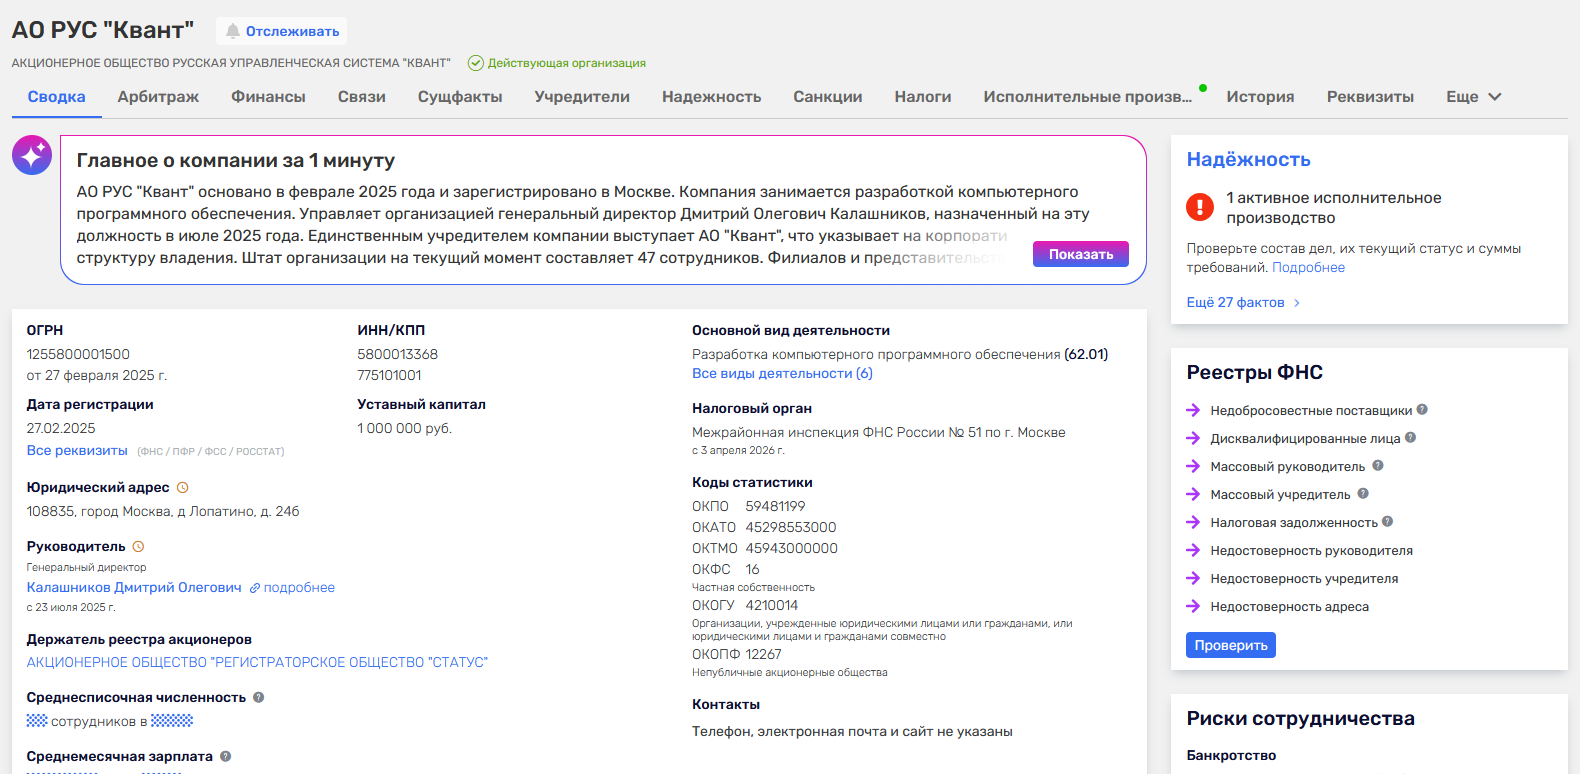This screenshot has height=774, width=1580.
Task: Open Ещё 27 фактов chevron link
Action: 1243,302
